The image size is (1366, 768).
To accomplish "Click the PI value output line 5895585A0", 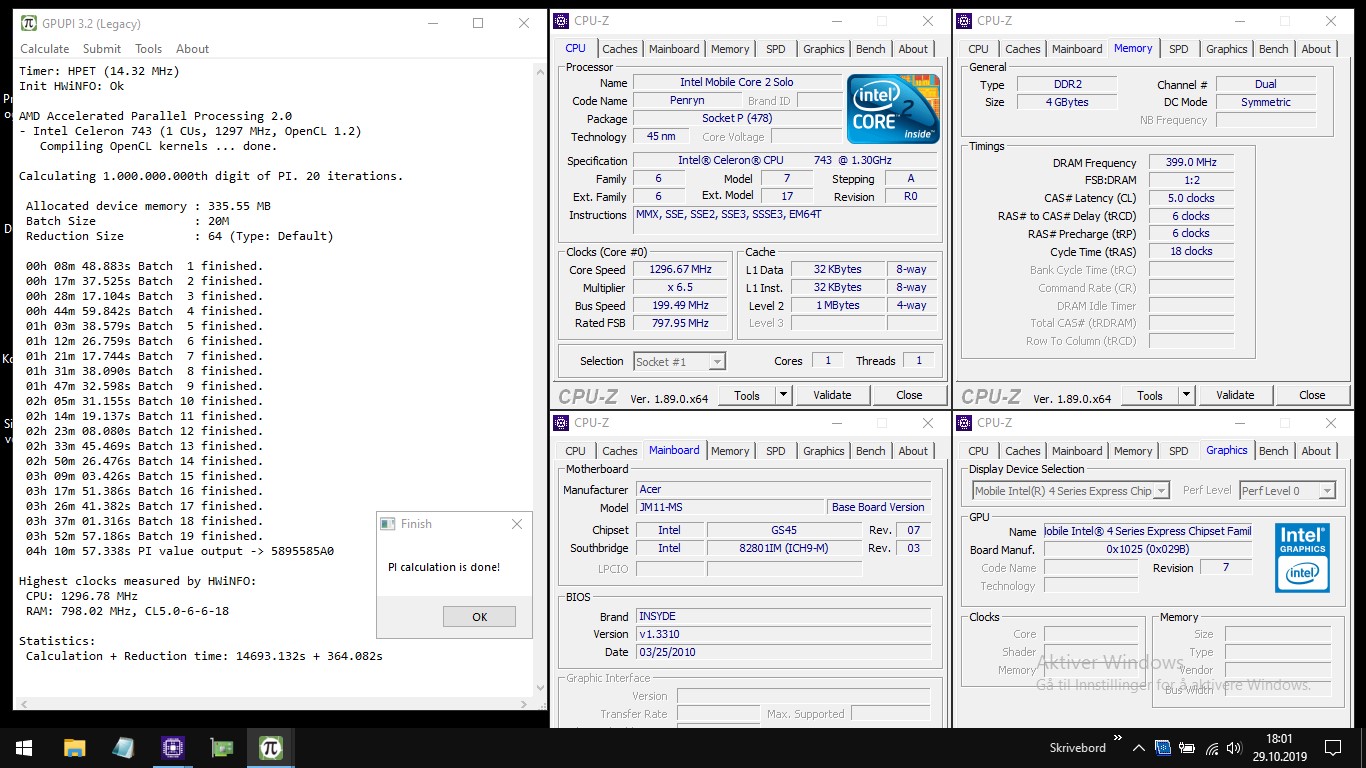I will click(180, 551).
